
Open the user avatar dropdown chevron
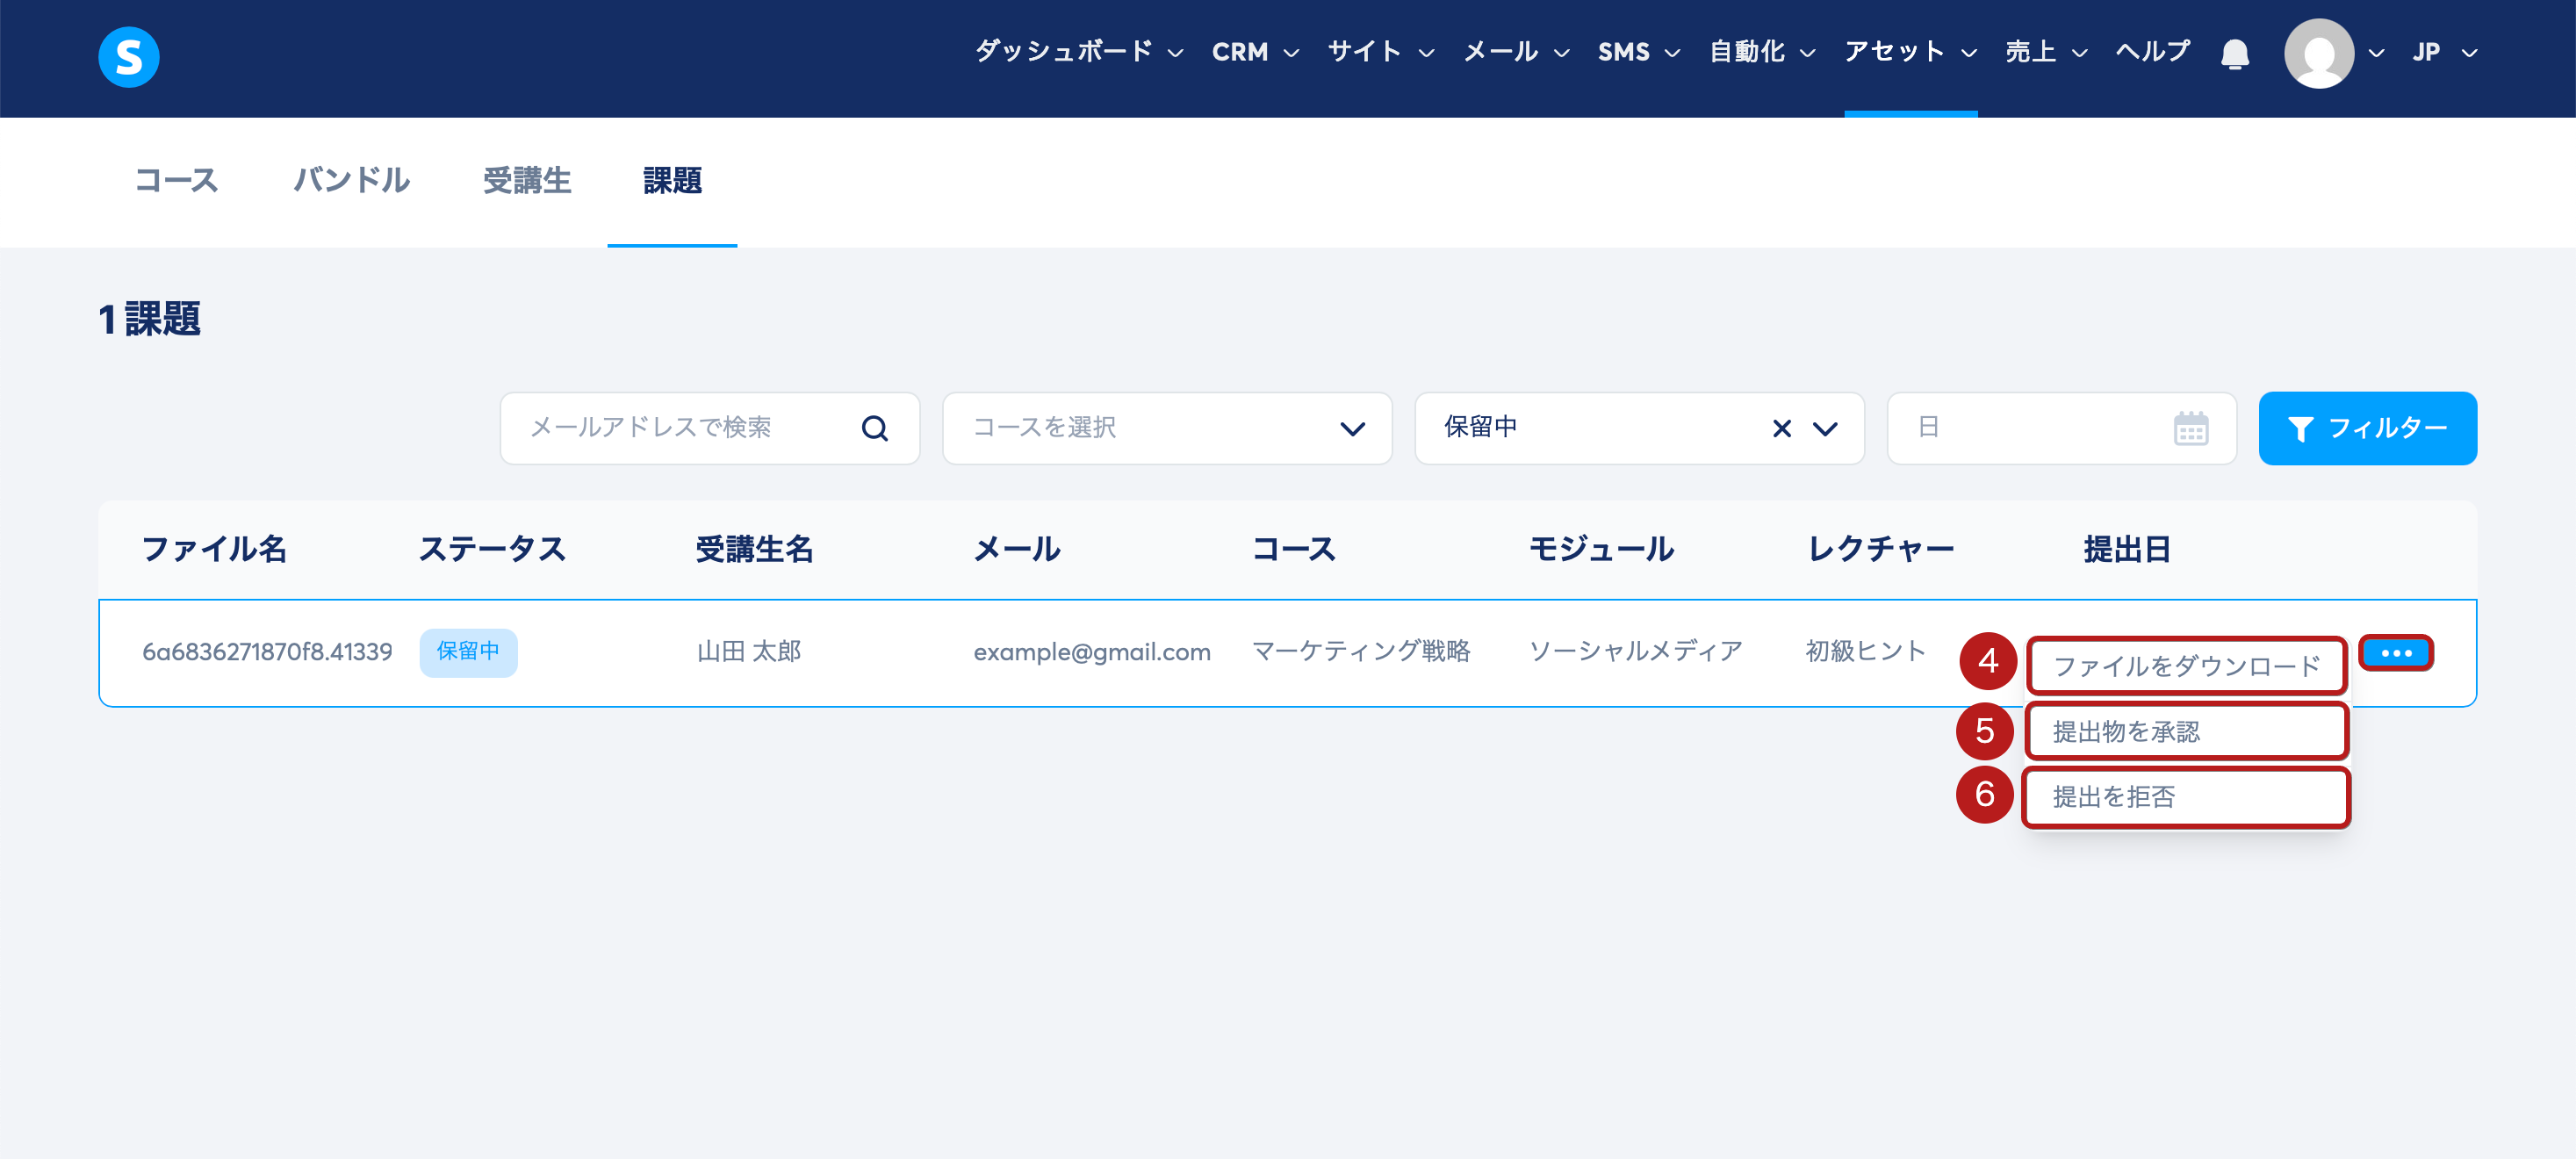point(2377,53)
